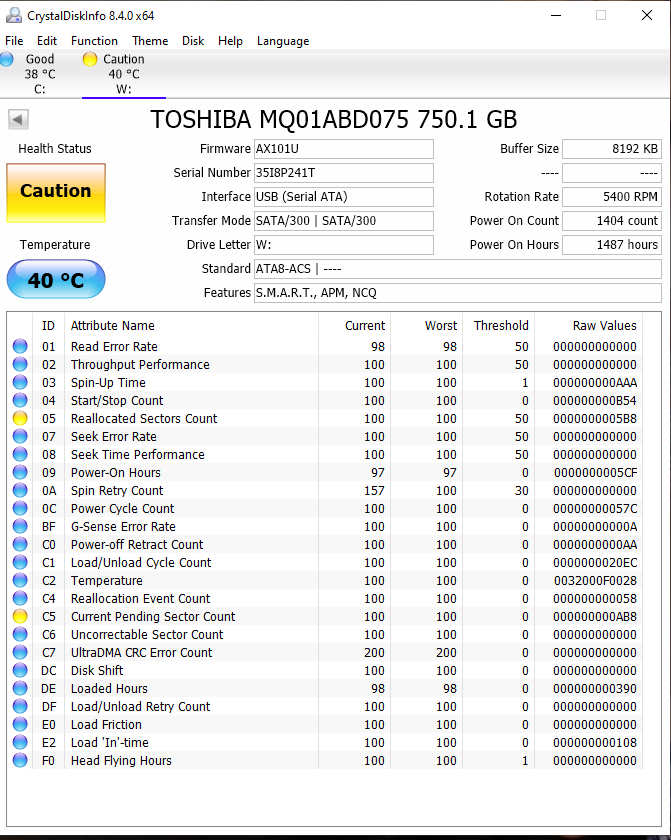Click blue status icon for Throughput Performance
The image size is (671, 840).
click(x=20, y=364)
